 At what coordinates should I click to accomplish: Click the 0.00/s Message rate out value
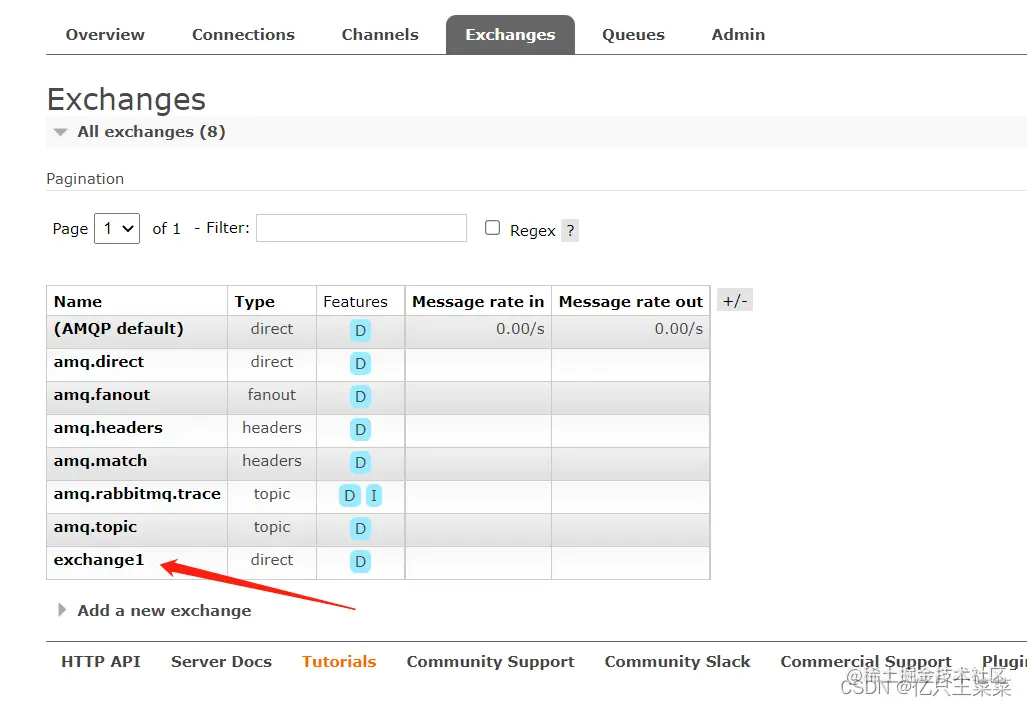click(679, 329)
